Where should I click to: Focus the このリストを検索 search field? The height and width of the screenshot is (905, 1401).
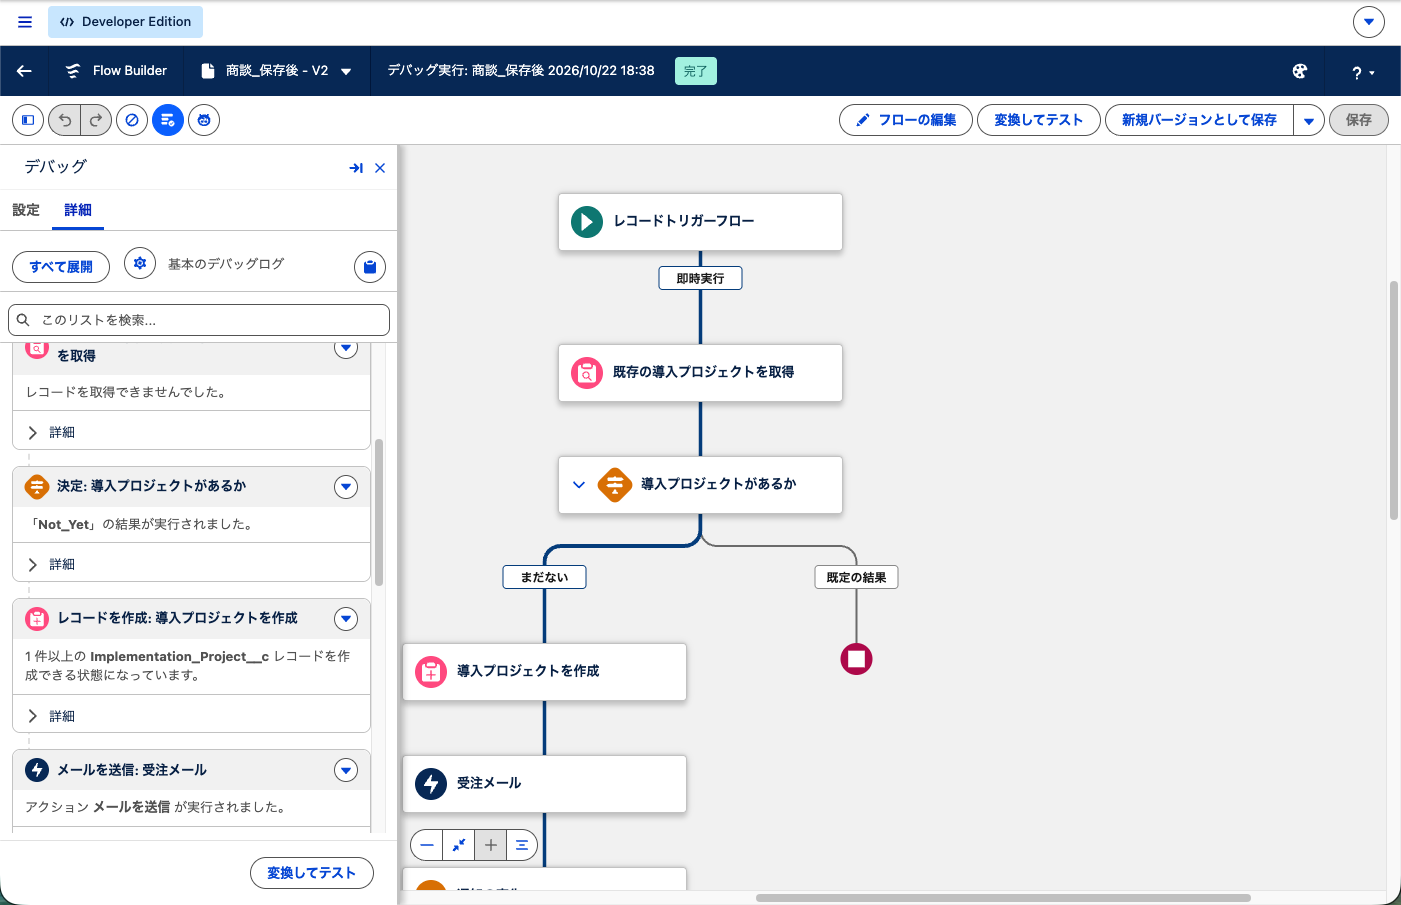tap(199, 320)
